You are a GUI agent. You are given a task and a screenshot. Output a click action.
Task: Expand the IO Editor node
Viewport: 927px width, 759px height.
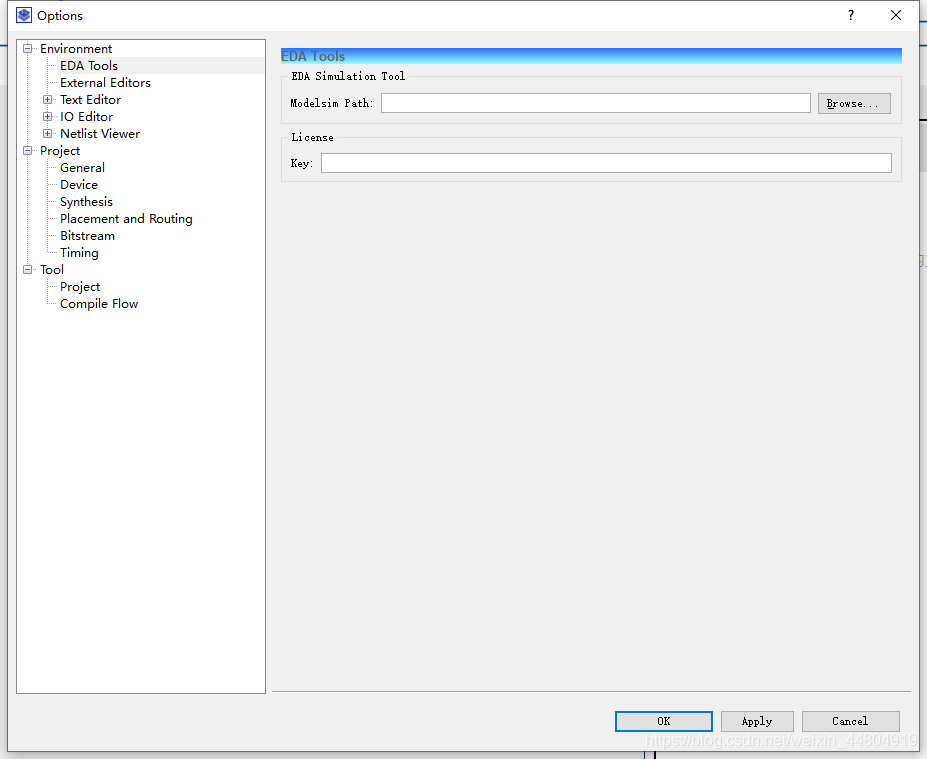pyautogui.click(x=47, y=116)
